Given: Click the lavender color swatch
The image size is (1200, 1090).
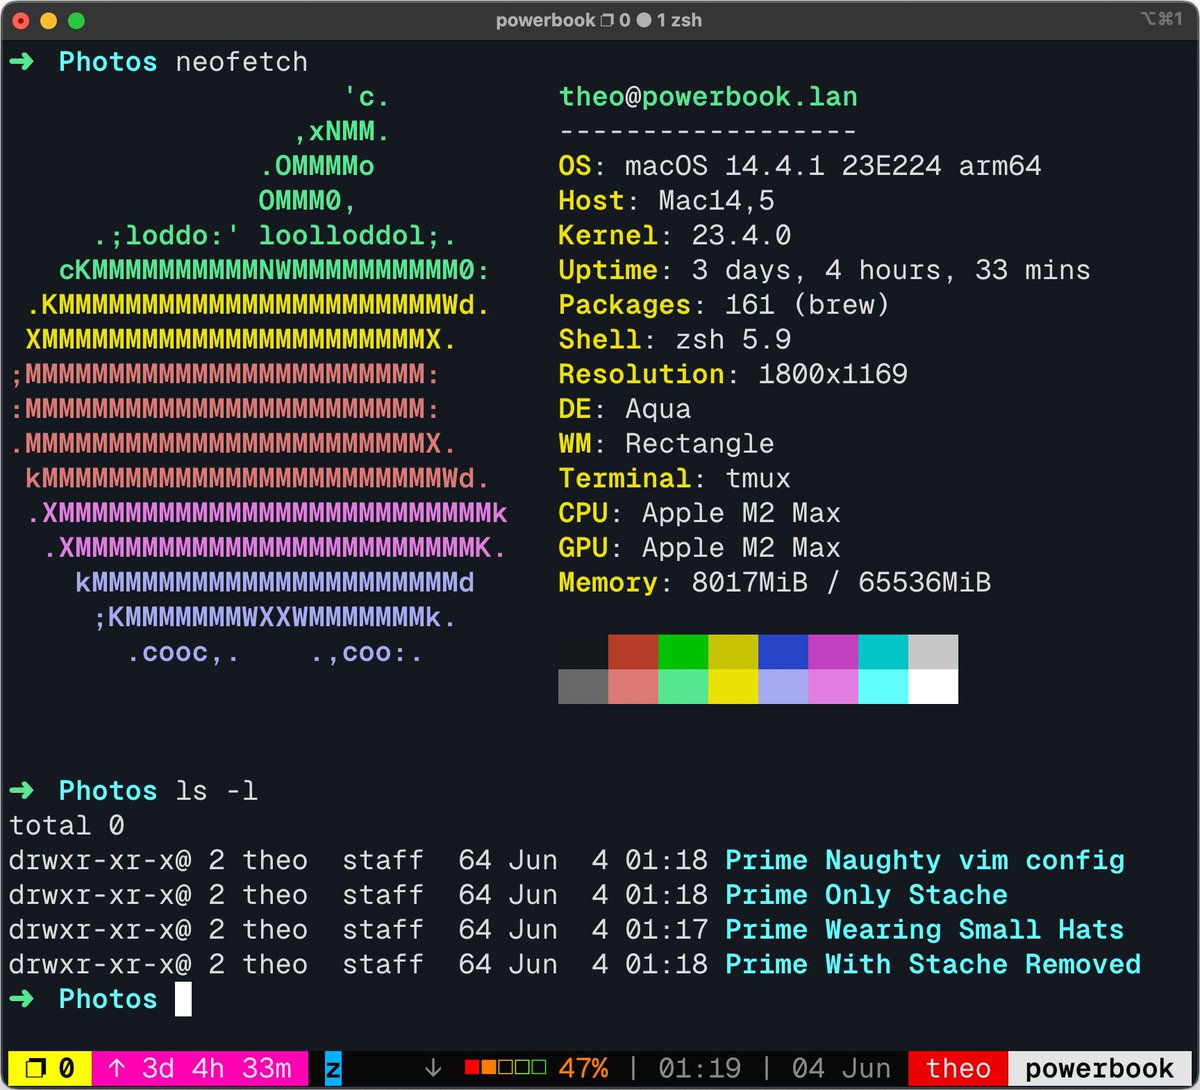Looking at the screenshot, I should coord(783,686).
